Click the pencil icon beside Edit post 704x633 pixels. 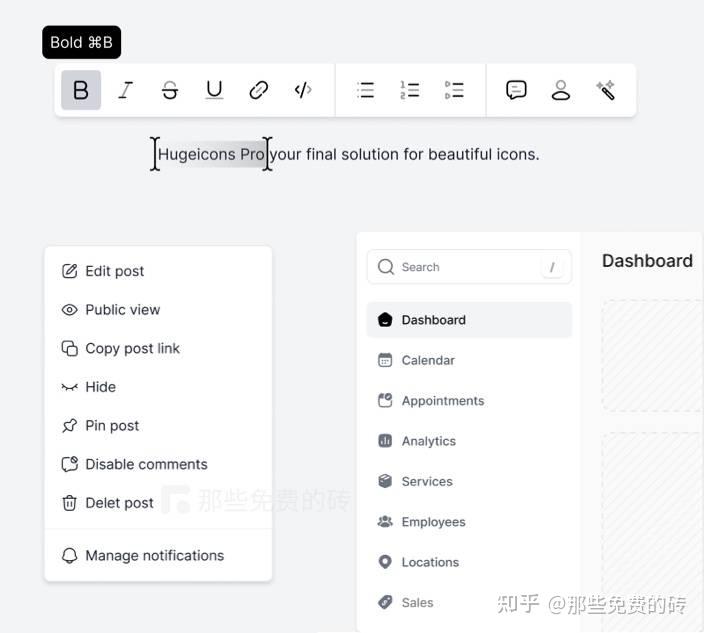[x=70, y=271]
